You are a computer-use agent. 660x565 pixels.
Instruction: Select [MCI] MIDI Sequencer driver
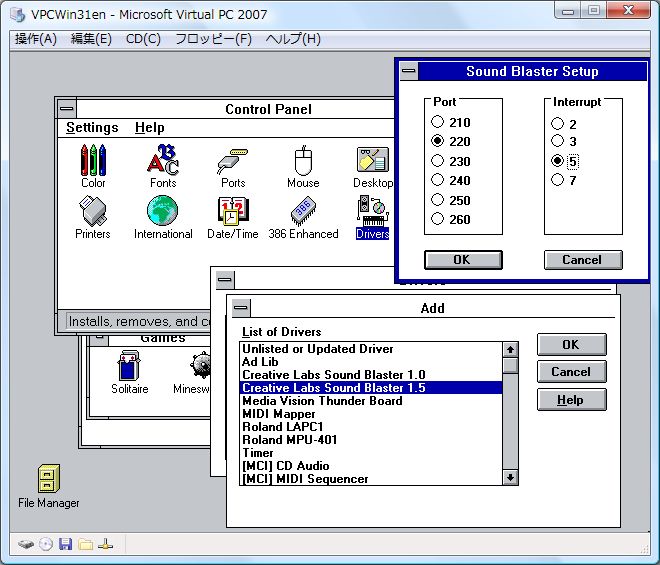[371, 479]
